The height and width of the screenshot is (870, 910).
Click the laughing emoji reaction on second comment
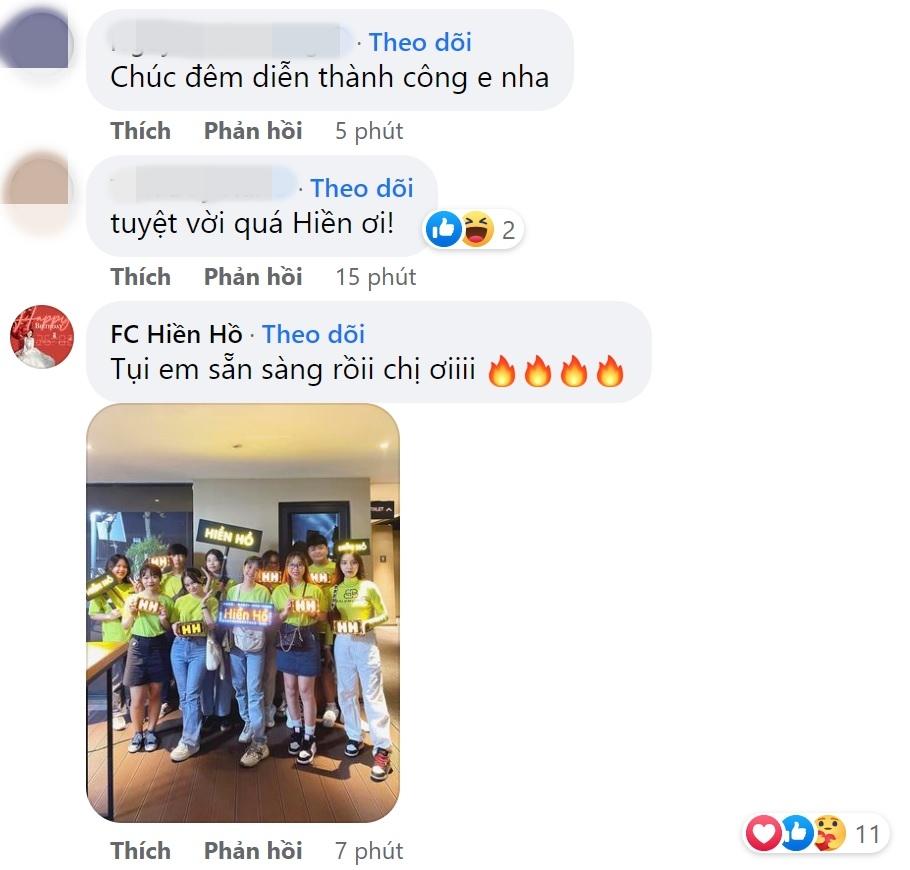point(478,229)
